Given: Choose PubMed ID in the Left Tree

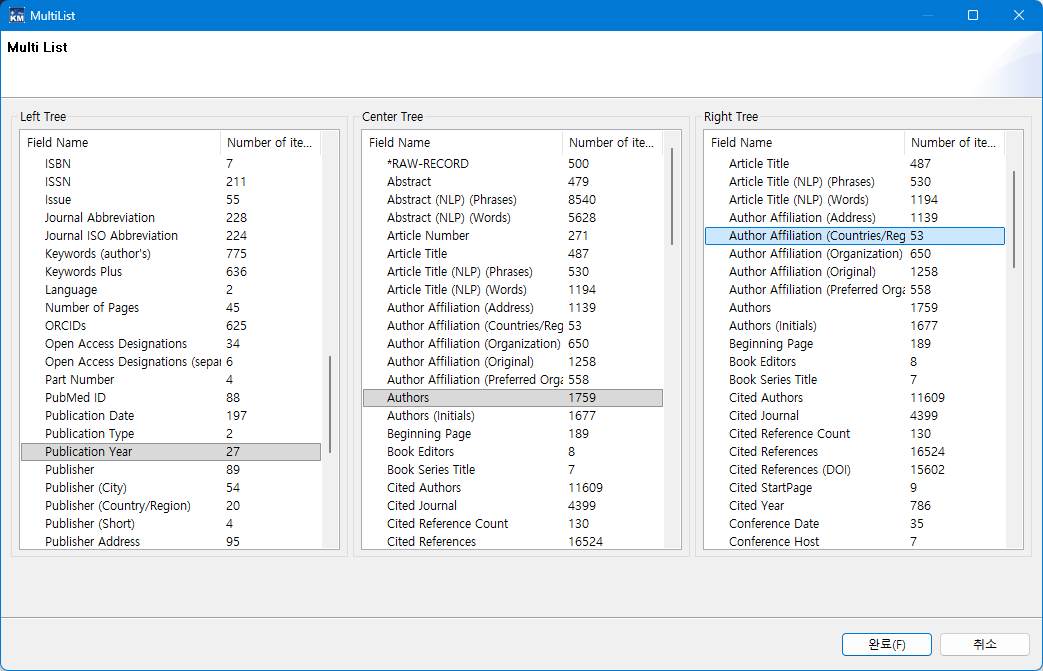Looking at the screenshot, I should 75,398.
